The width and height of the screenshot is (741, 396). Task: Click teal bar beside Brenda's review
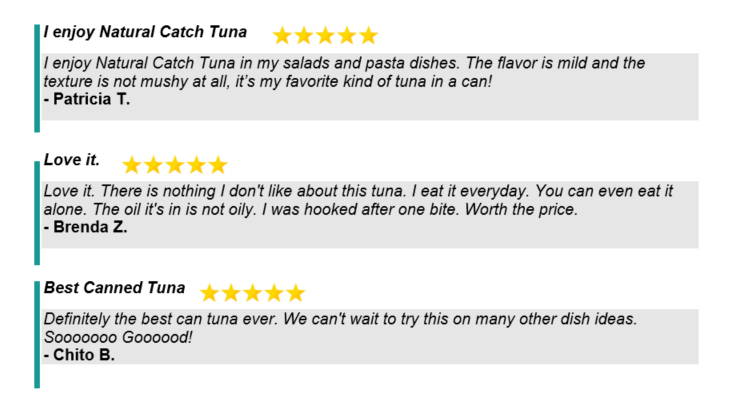37,213
